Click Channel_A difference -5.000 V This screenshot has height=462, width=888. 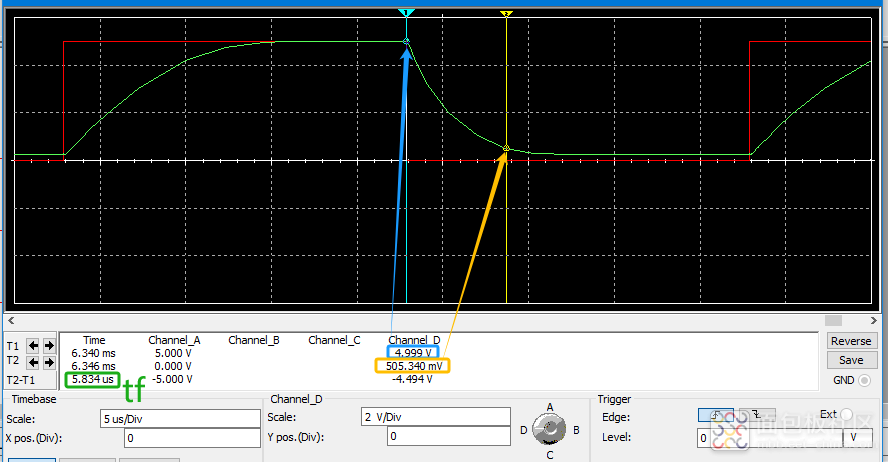[172, 379]
